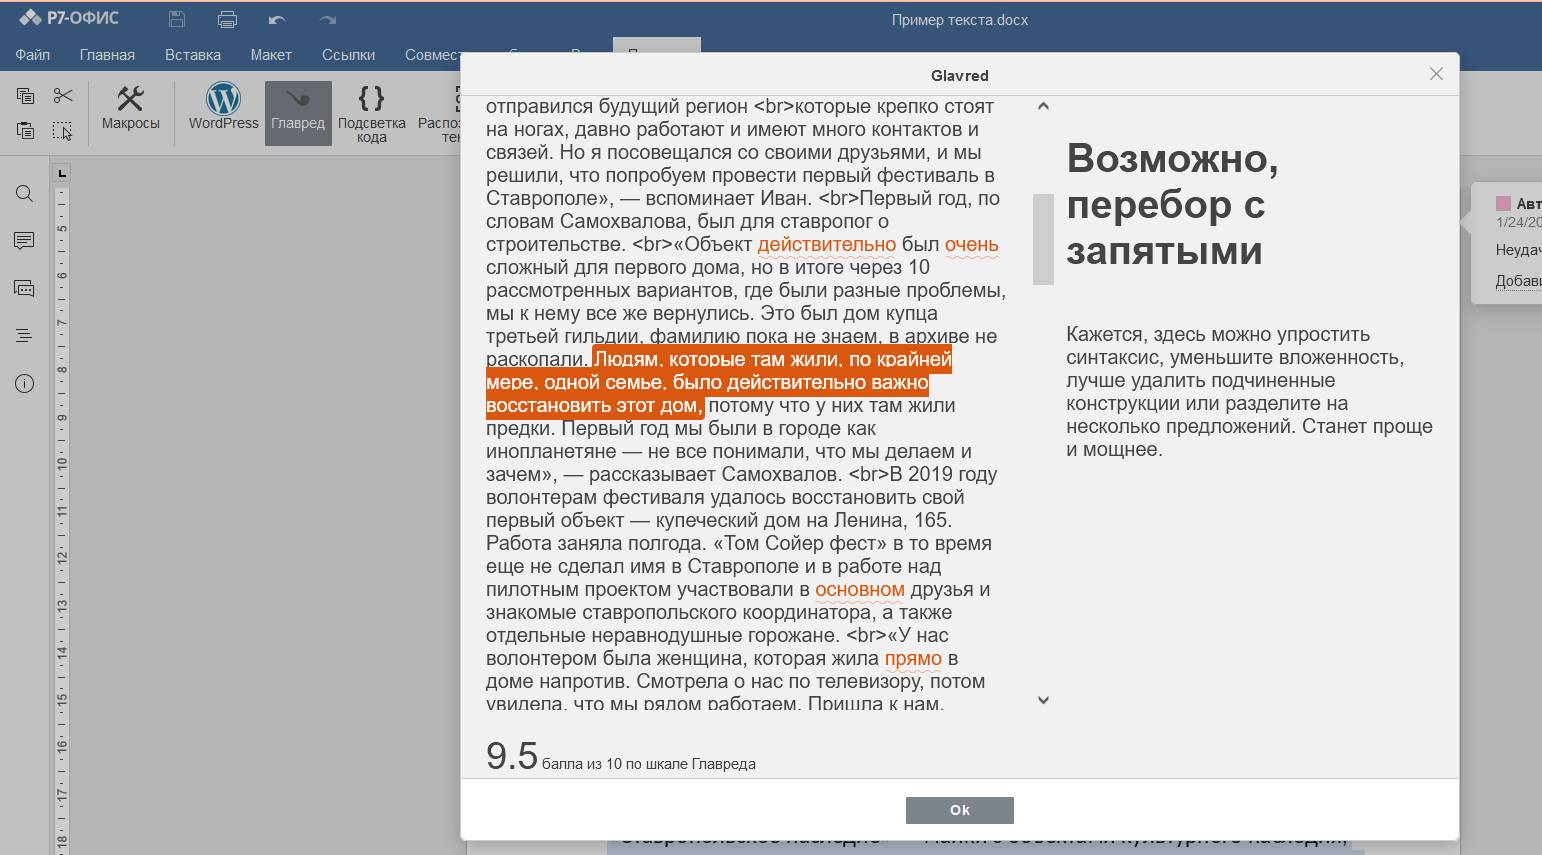The width and height of the screenshot is (1542, 855).
Task: Close the Glavred dialog
Action: click(1436, 74)
